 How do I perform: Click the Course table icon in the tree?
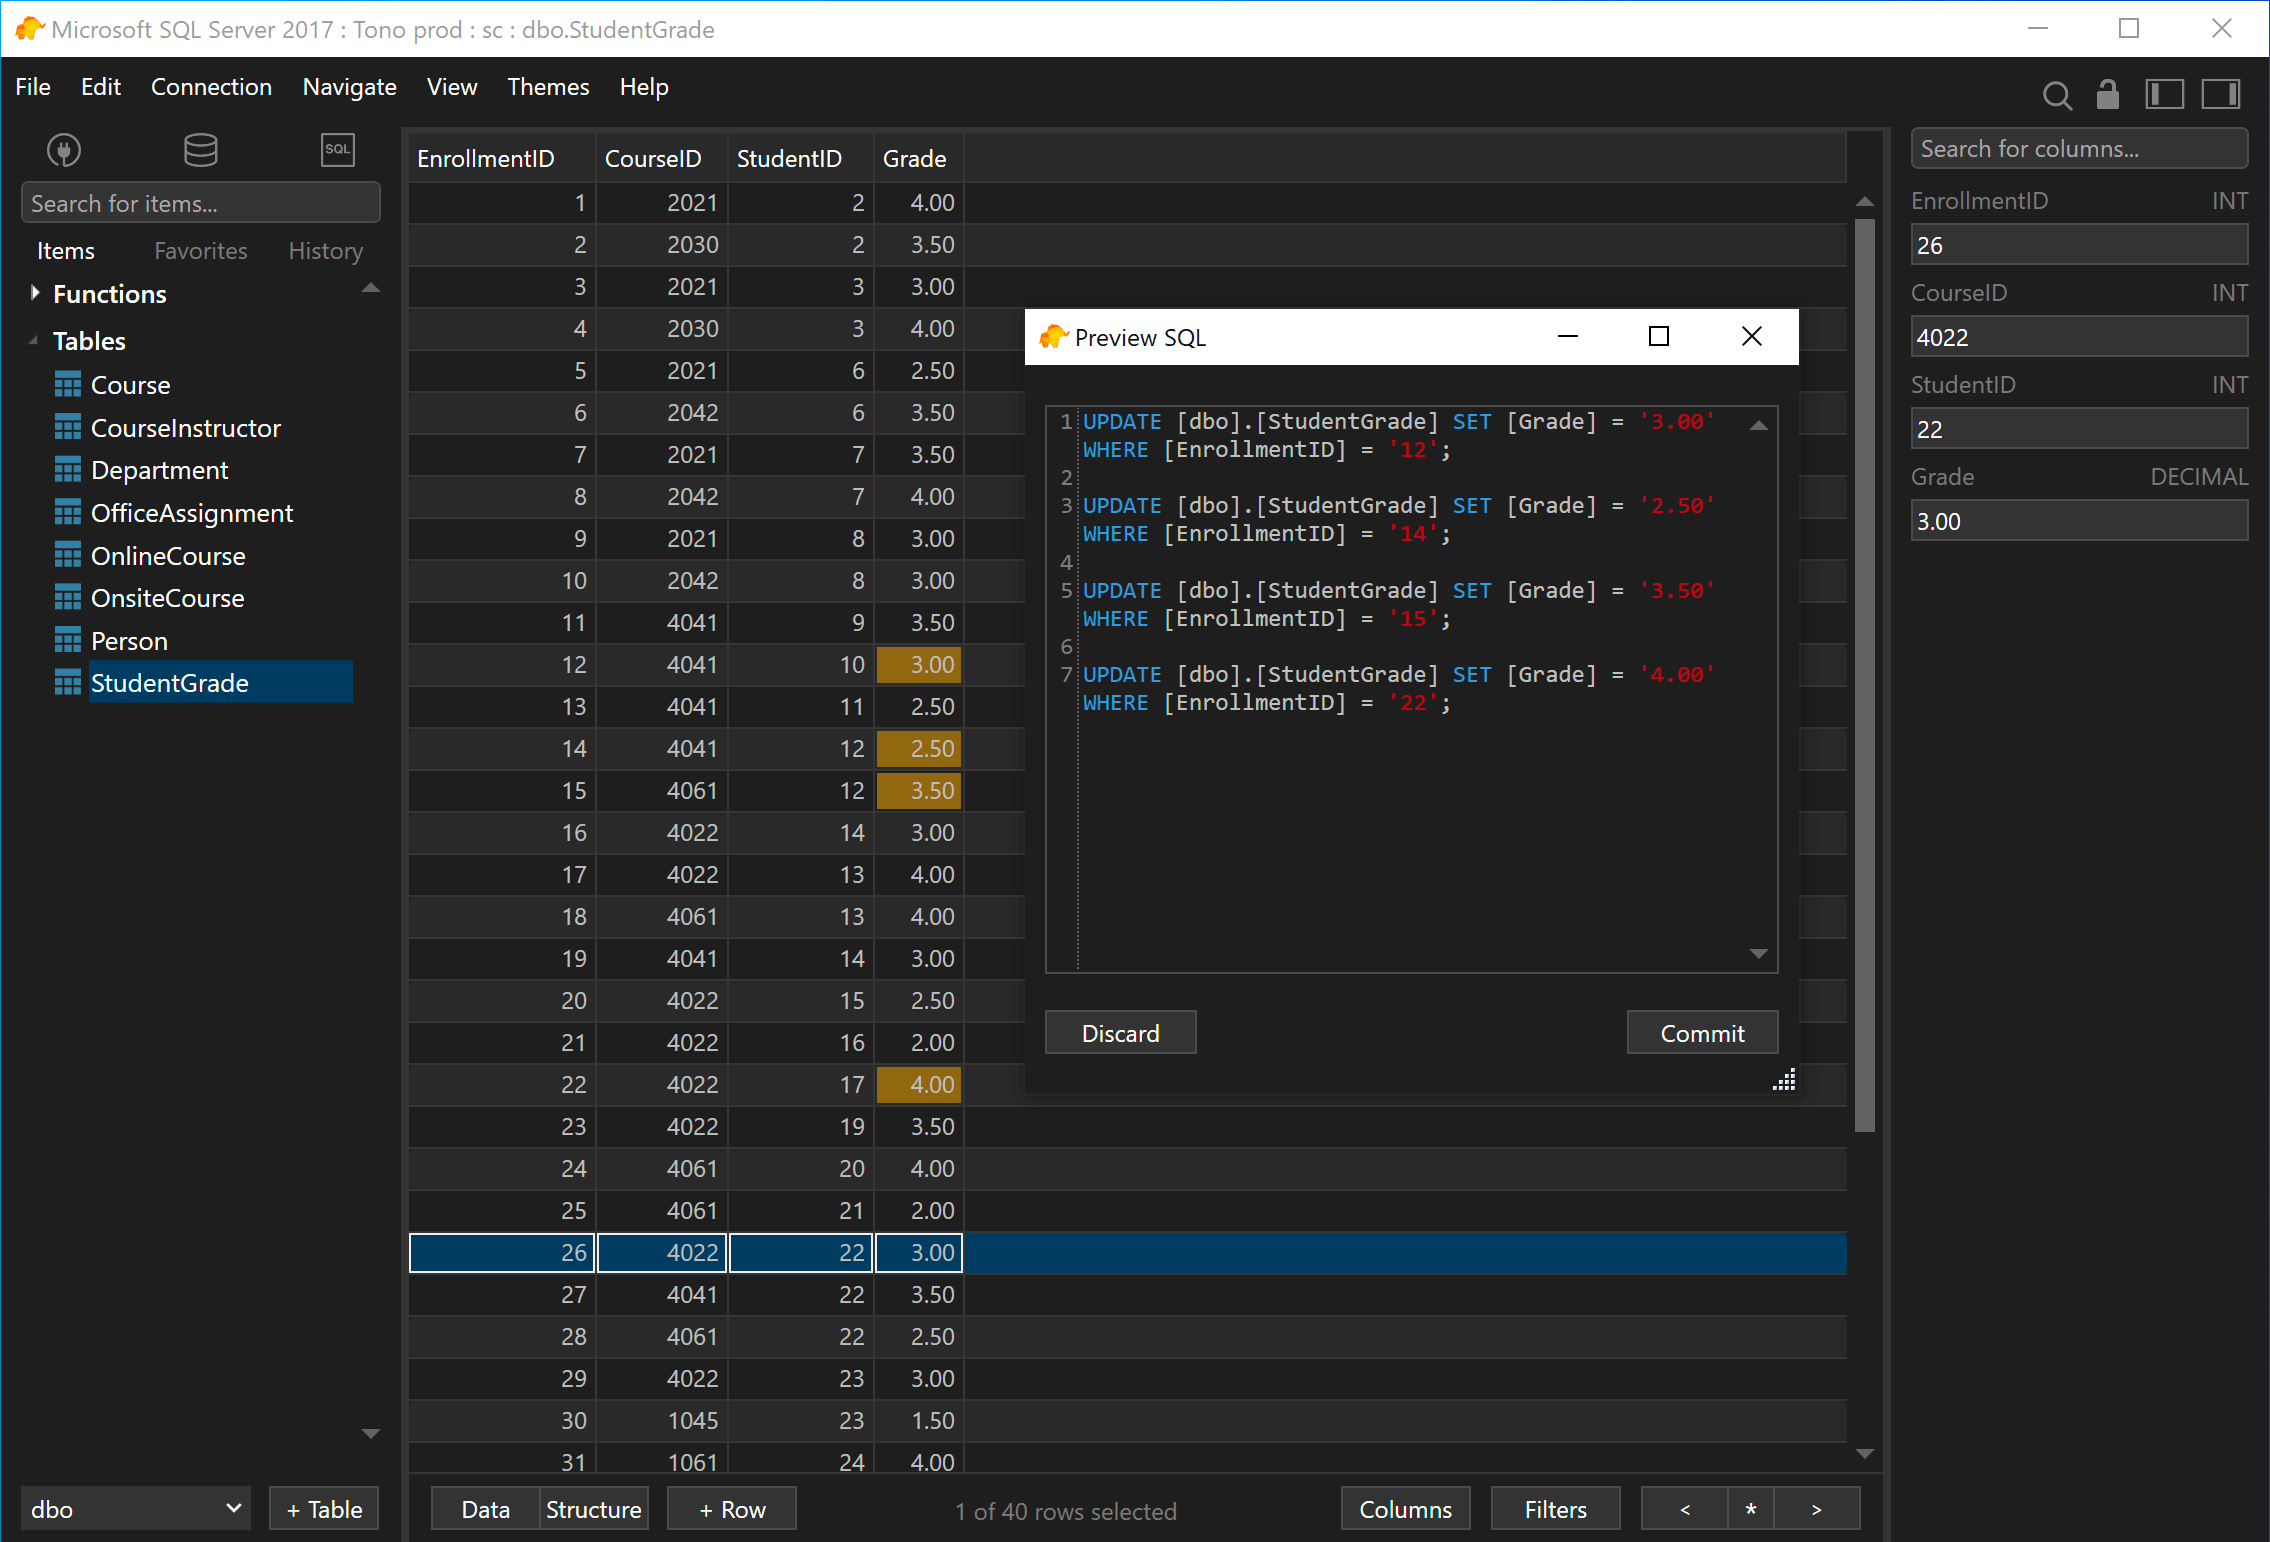pyautogui.click(x=68, y=385)
